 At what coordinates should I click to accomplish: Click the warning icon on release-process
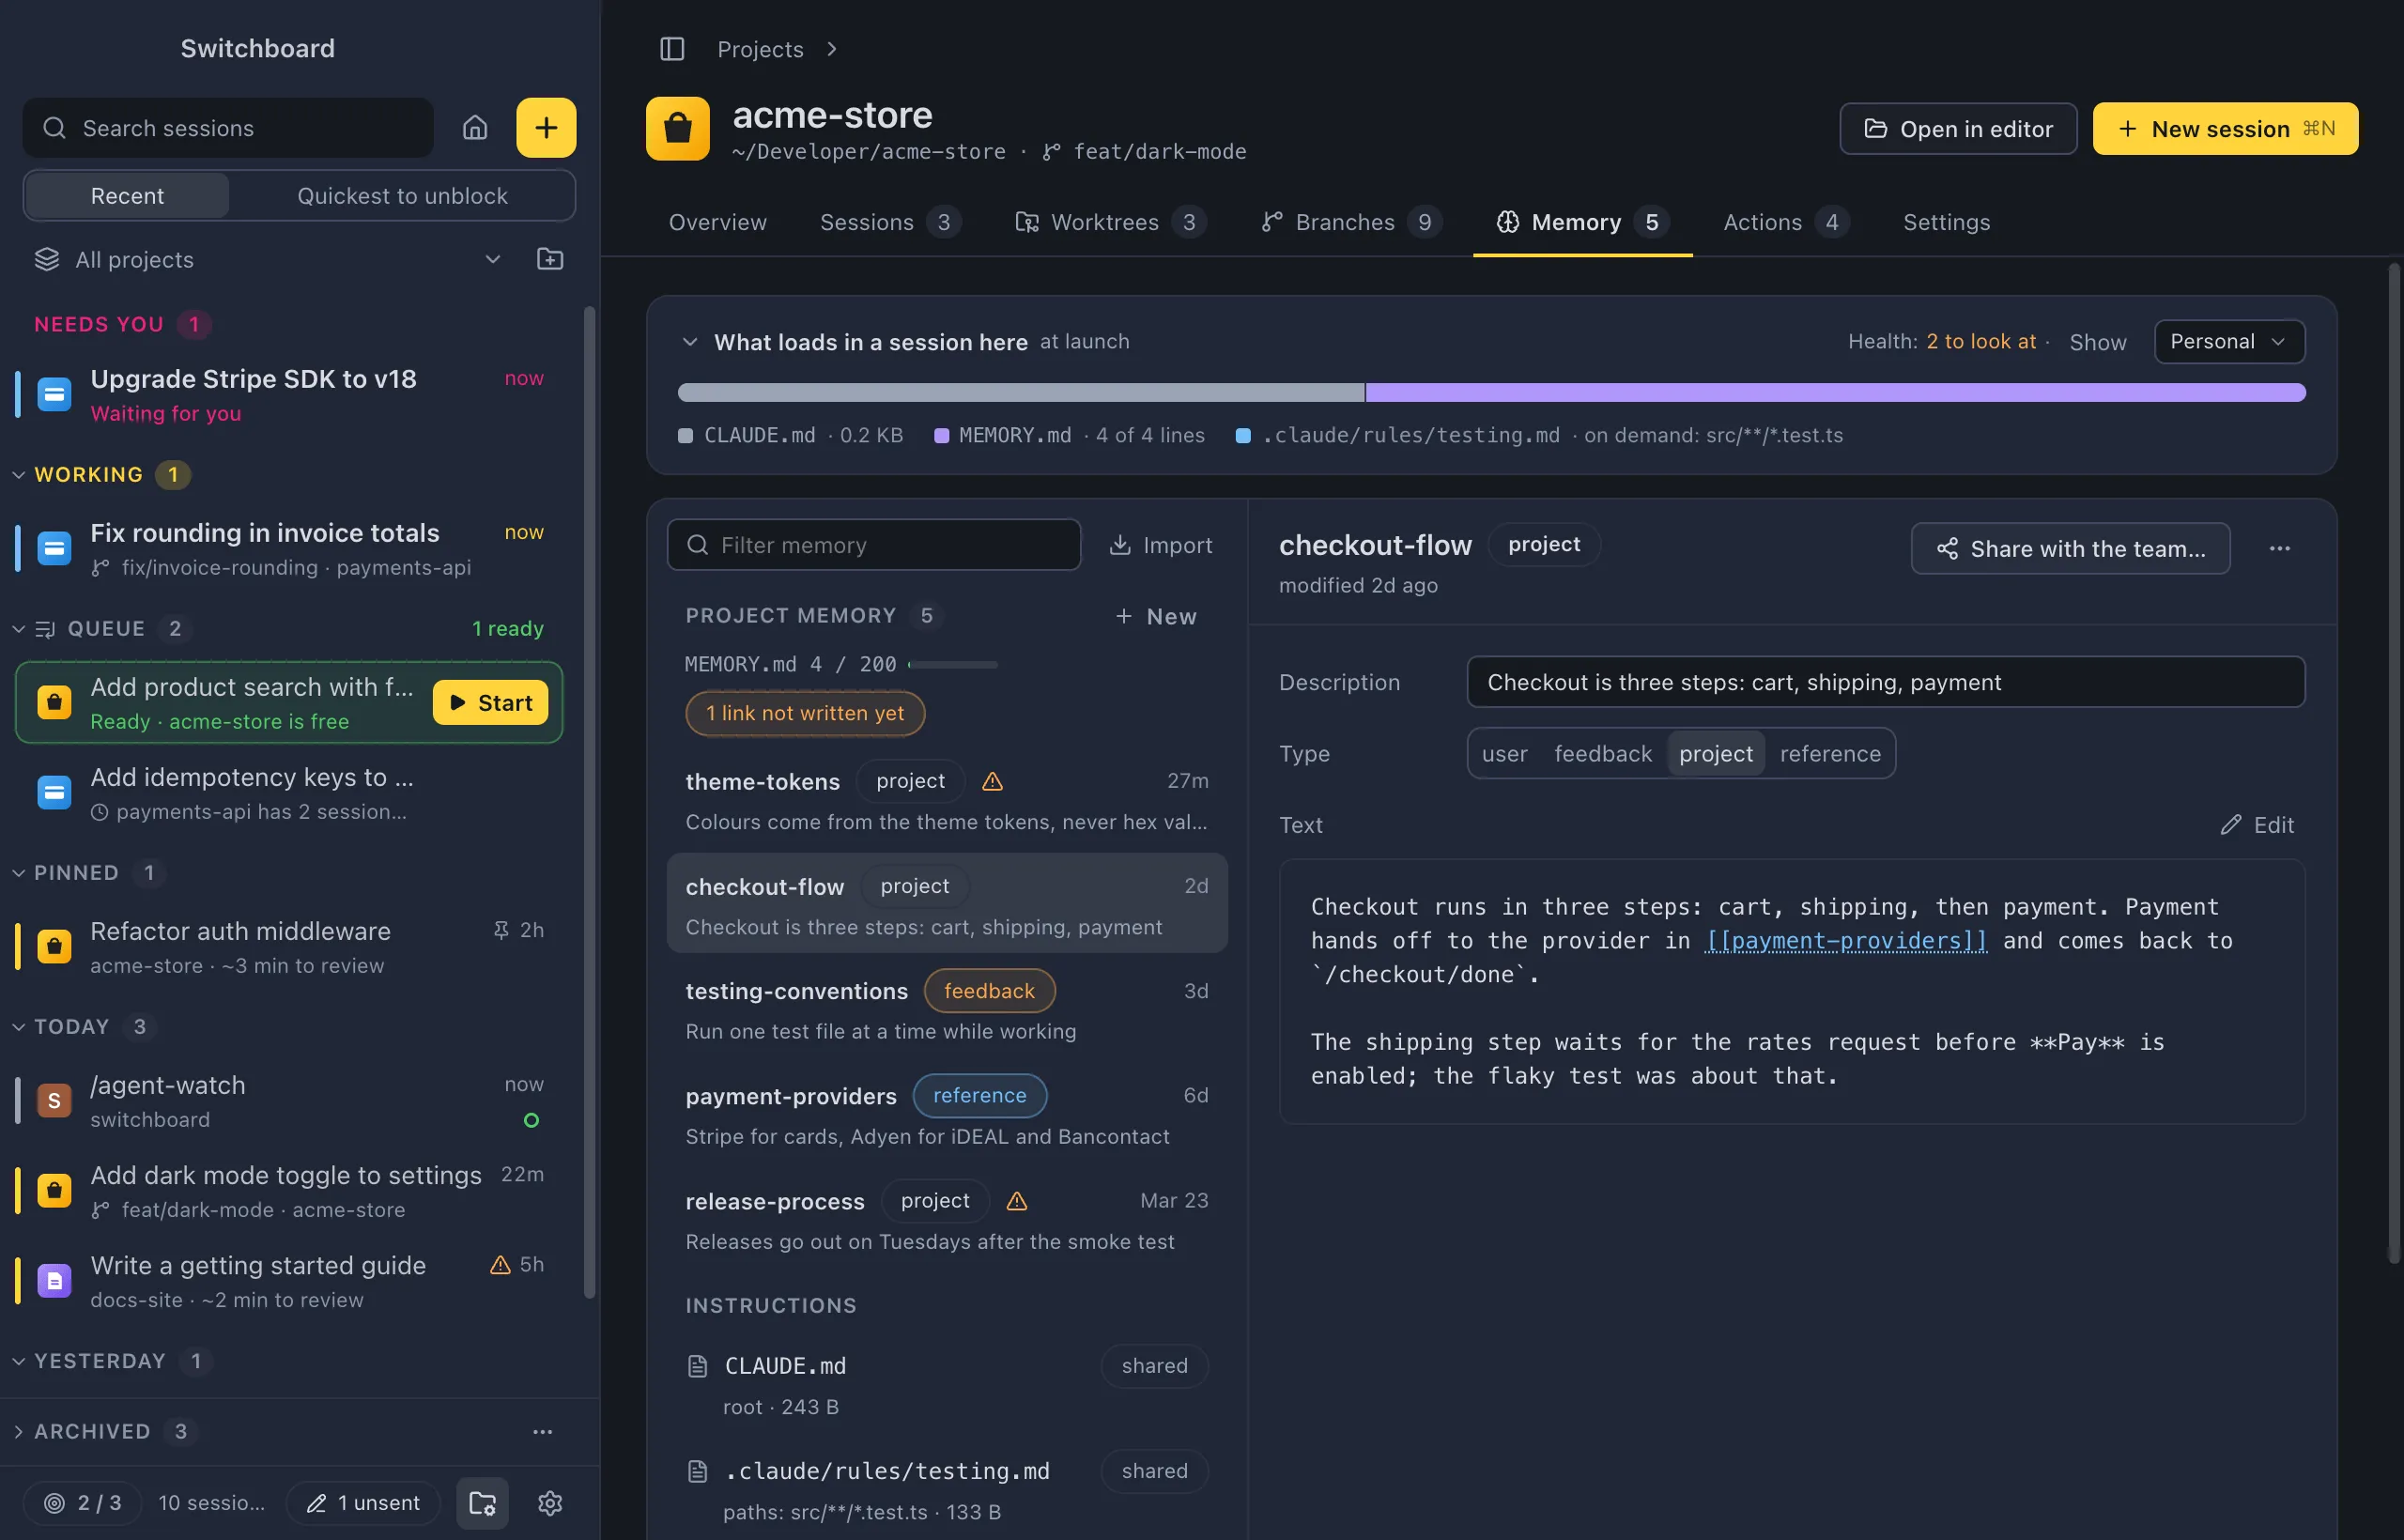(x=1017, y=1201)
